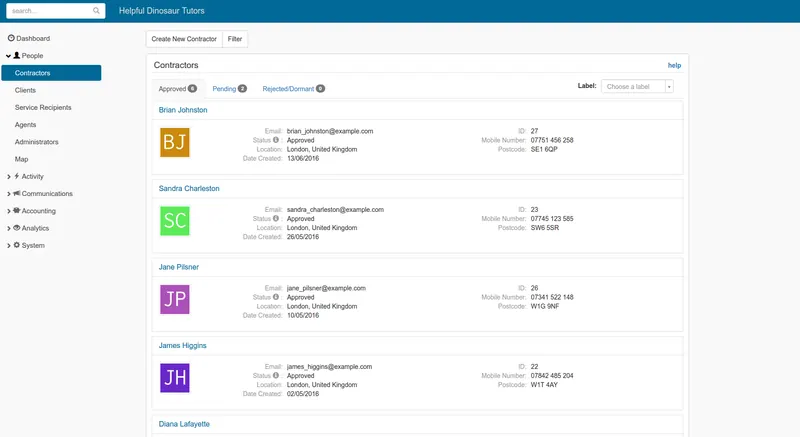The image size is (800, 437).
Task: Click mobile number 07745 123 585
Action: coord(552,219)
